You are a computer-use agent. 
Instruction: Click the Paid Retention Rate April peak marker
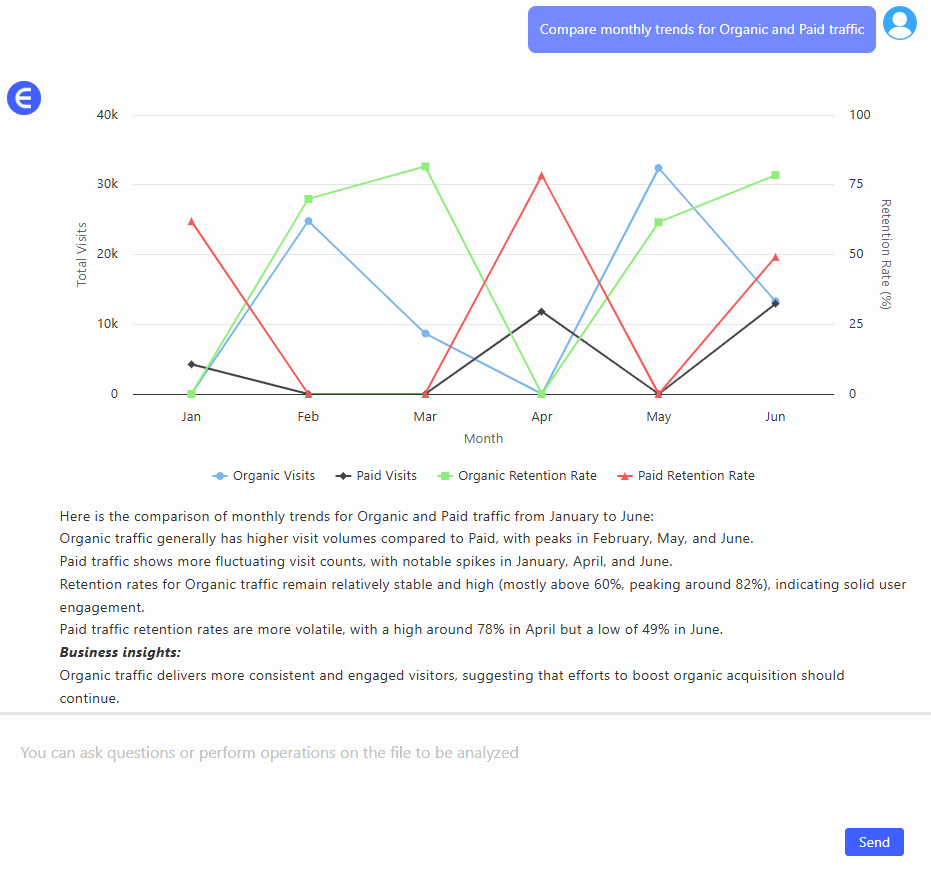542,176
